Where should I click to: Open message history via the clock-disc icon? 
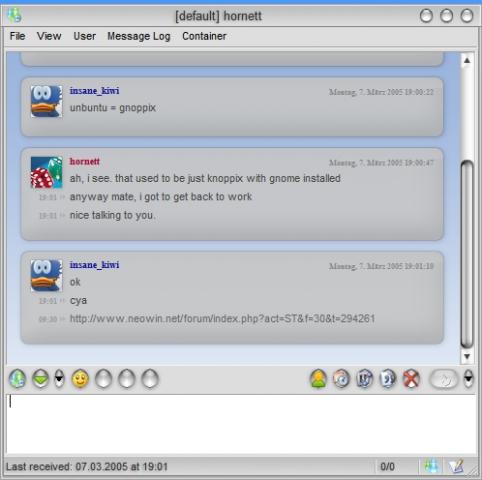(x=342, y=379)
